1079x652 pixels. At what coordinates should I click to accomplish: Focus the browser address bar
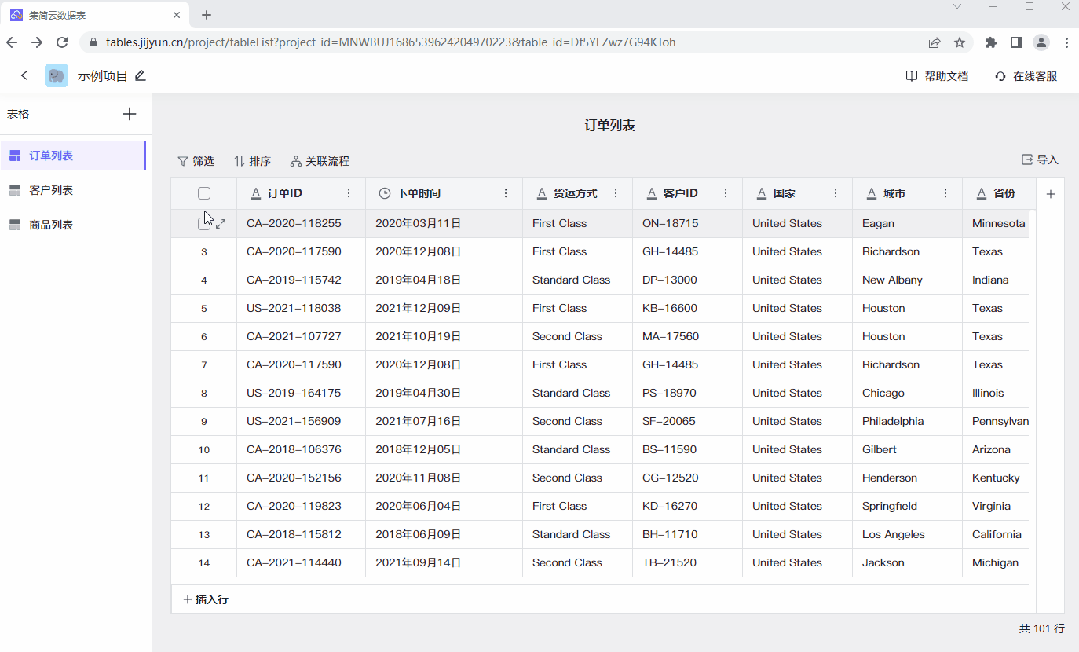point(509,43)
